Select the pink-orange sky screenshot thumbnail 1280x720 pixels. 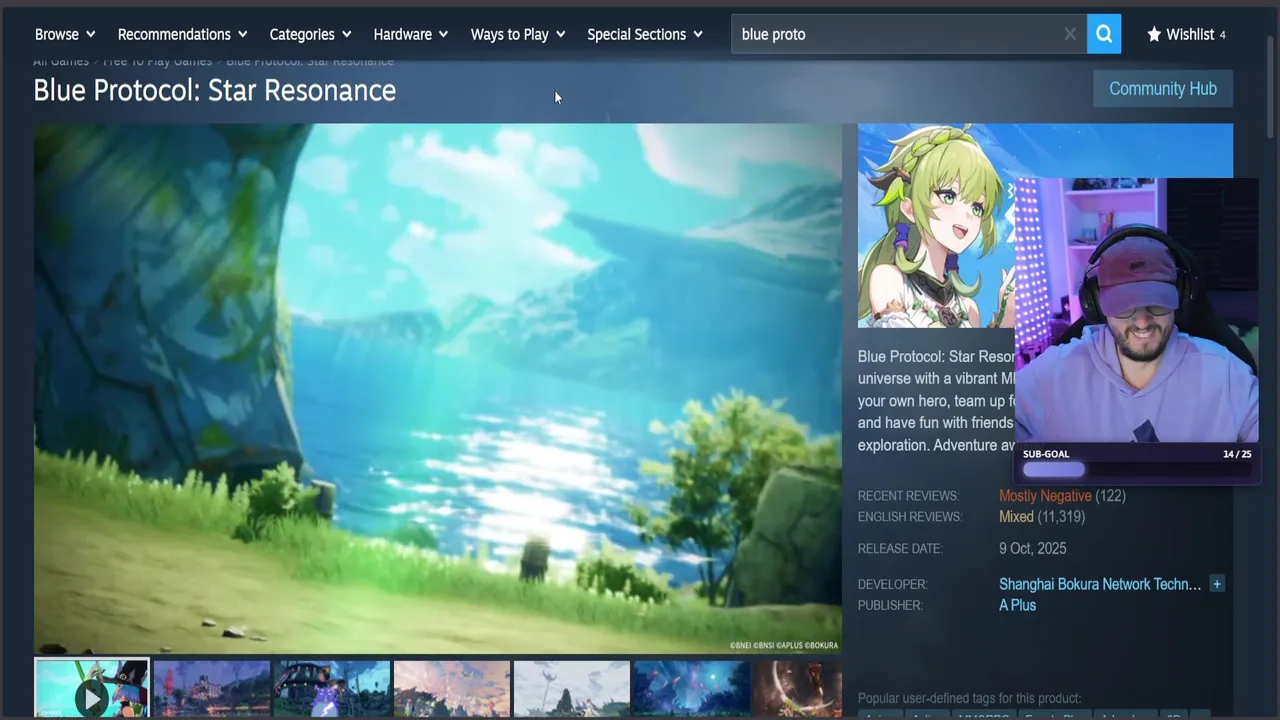452,688
